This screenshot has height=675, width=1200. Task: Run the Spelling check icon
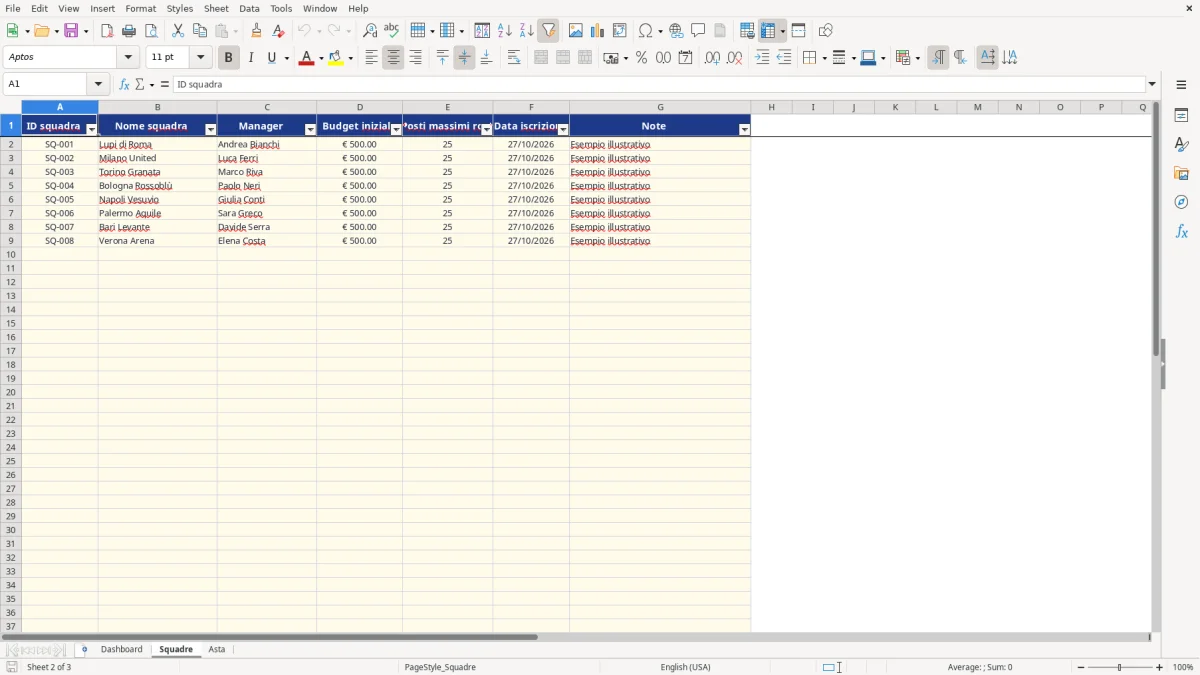392,31
